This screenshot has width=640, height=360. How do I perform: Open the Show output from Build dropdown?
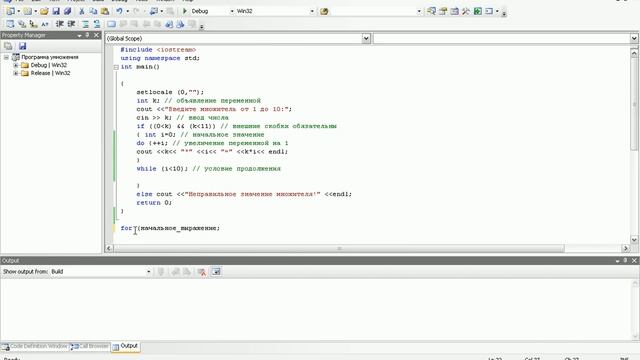(149, 272)
